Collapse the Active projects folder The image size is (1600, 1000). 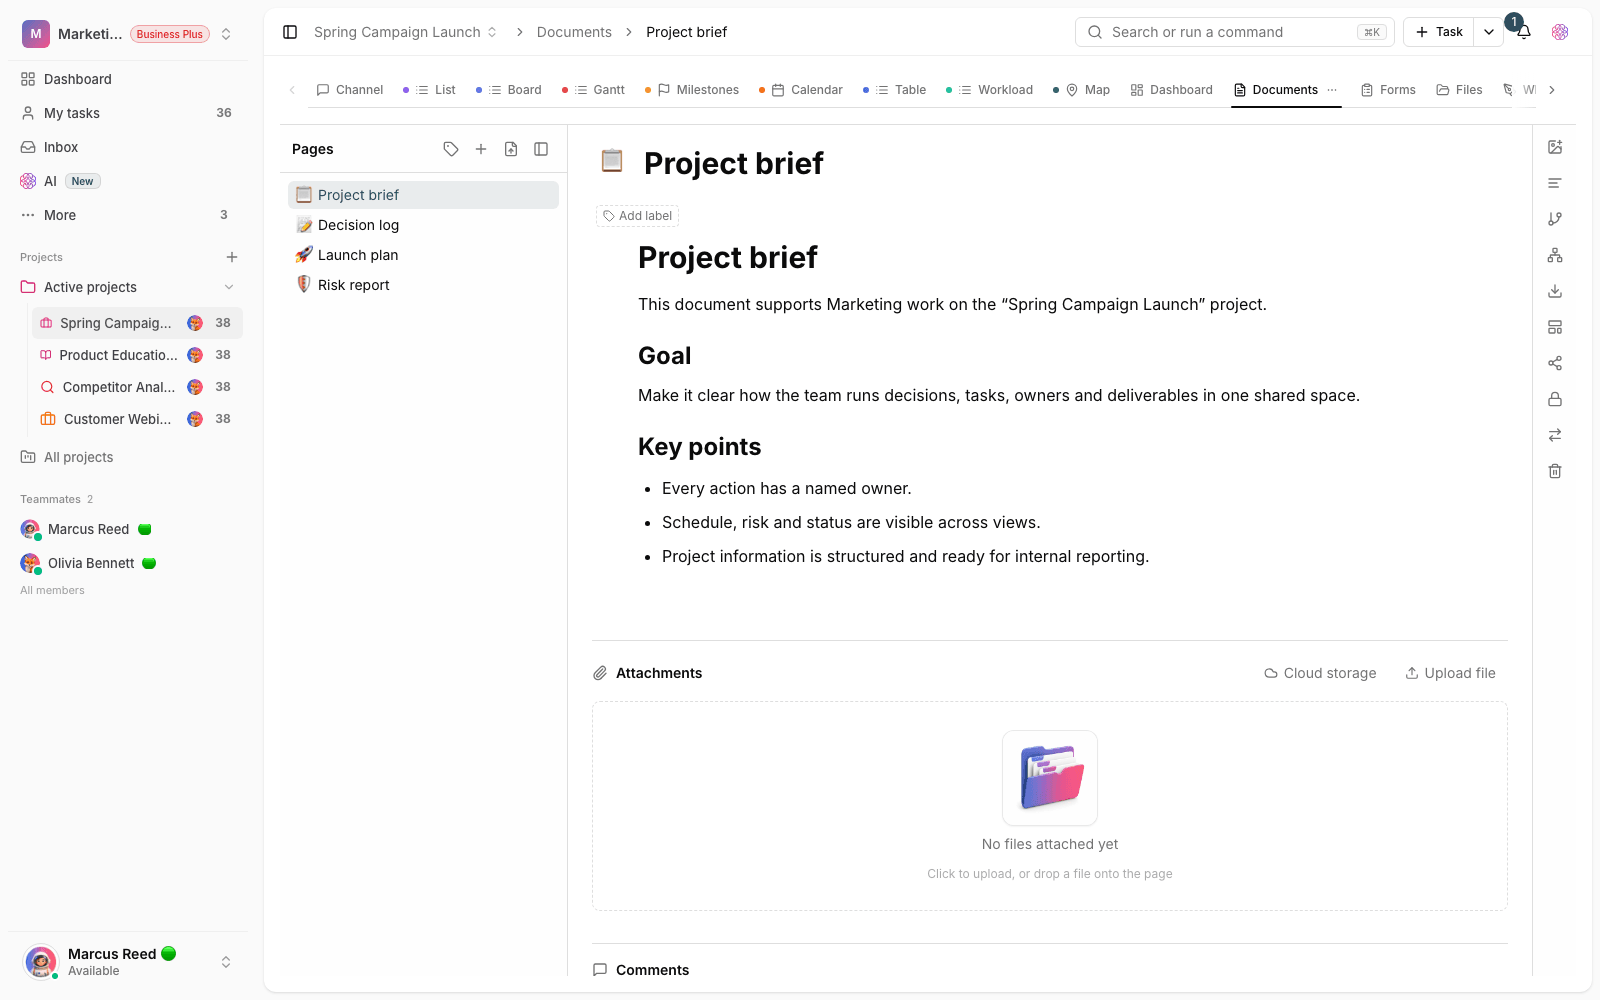click(229, 287)
